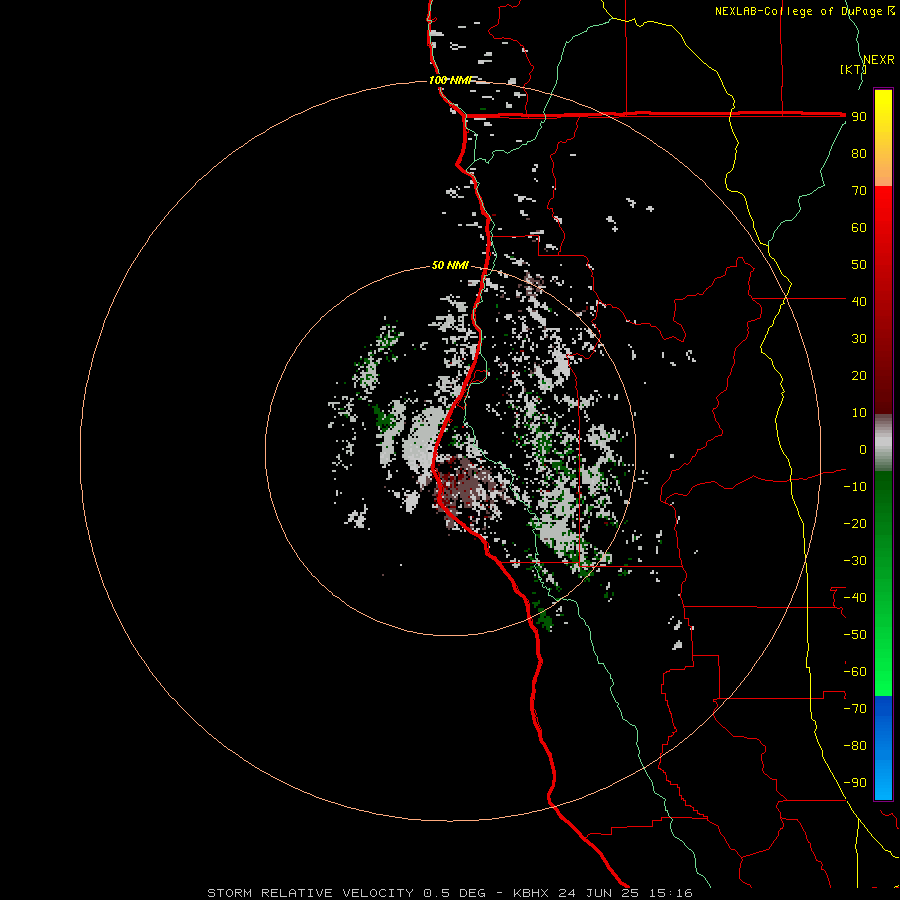Click the "100 NMI" range ring label

click(451, 80)
